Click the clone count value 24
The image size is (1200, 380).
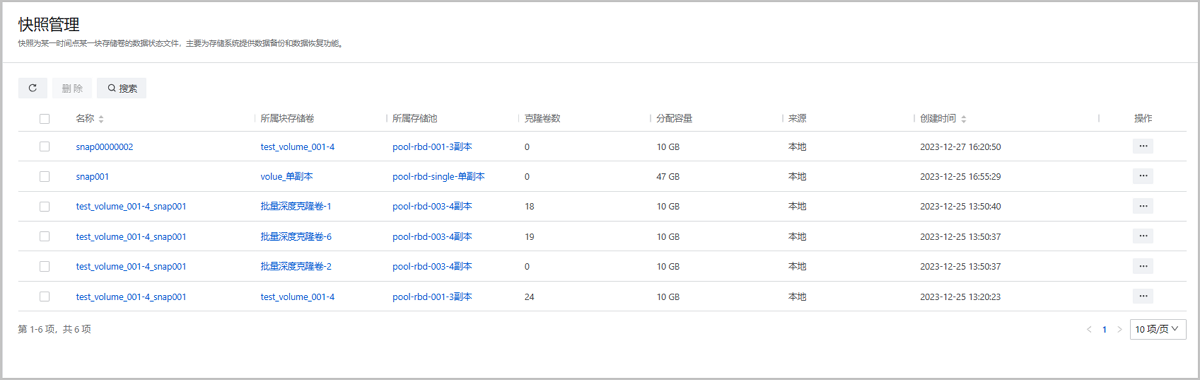pos(530,297)
